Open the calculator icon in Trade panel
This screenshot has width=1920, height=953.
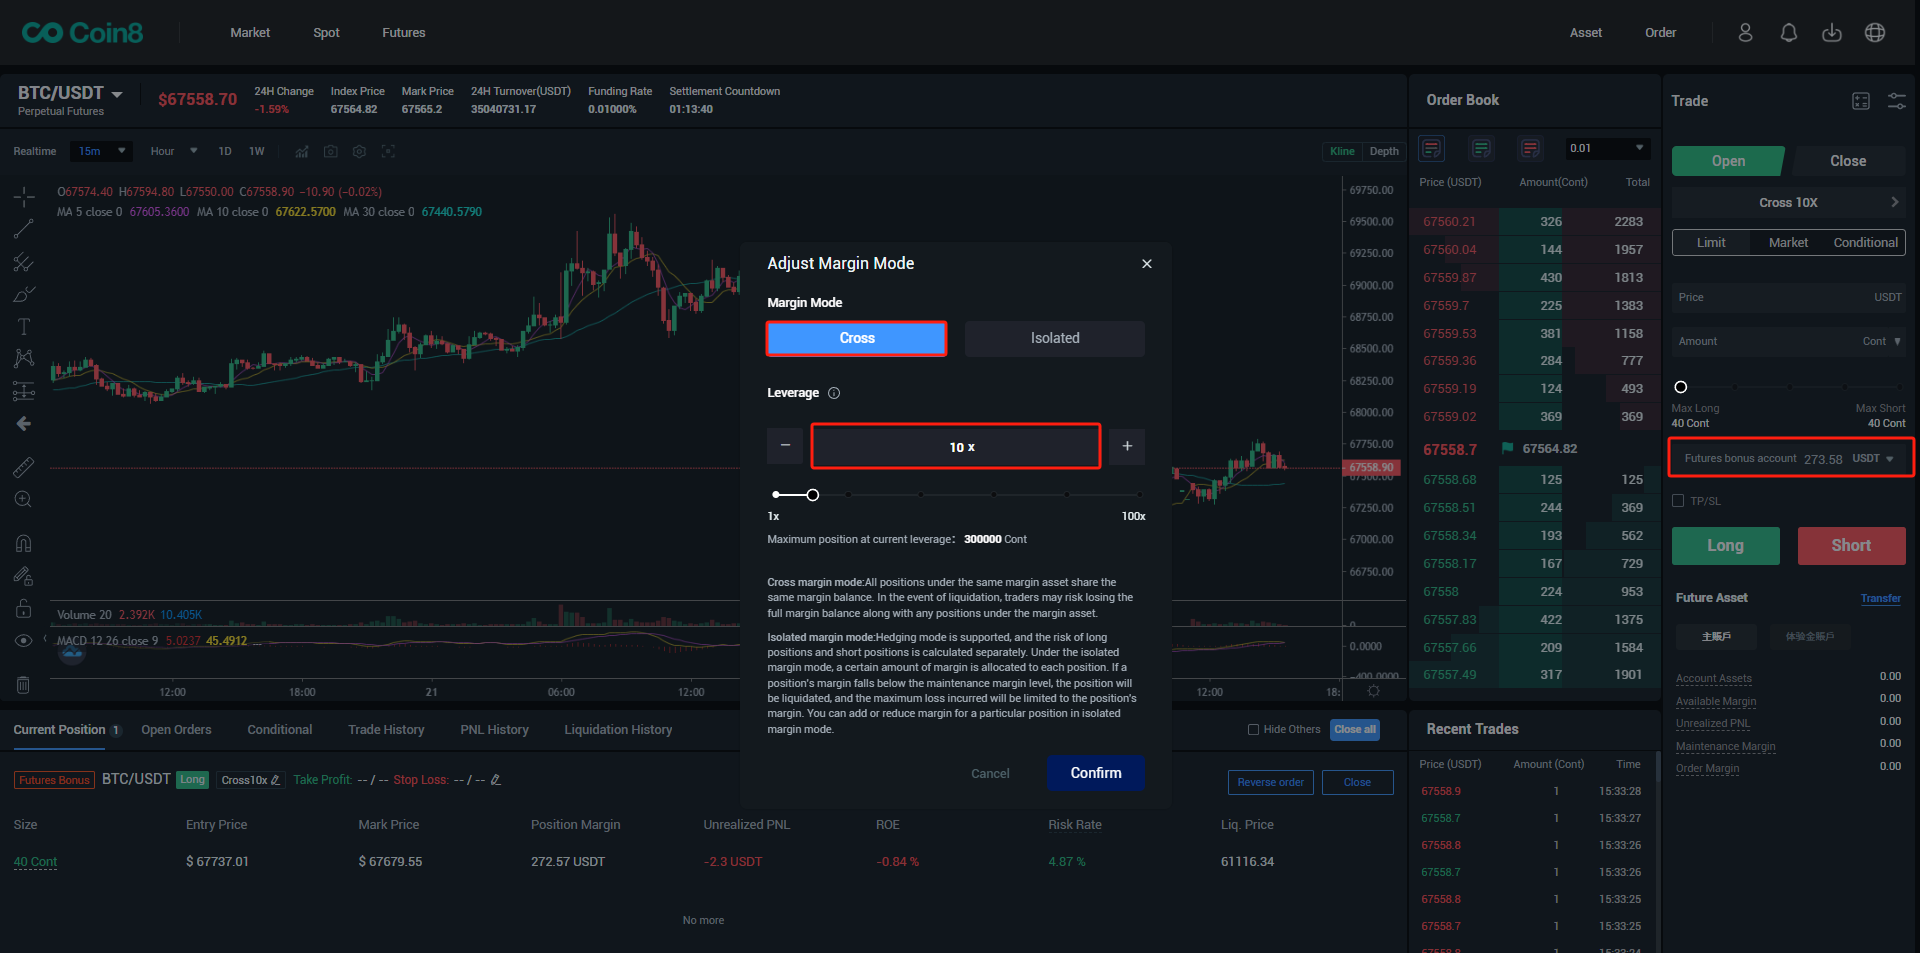[1860, 101]
